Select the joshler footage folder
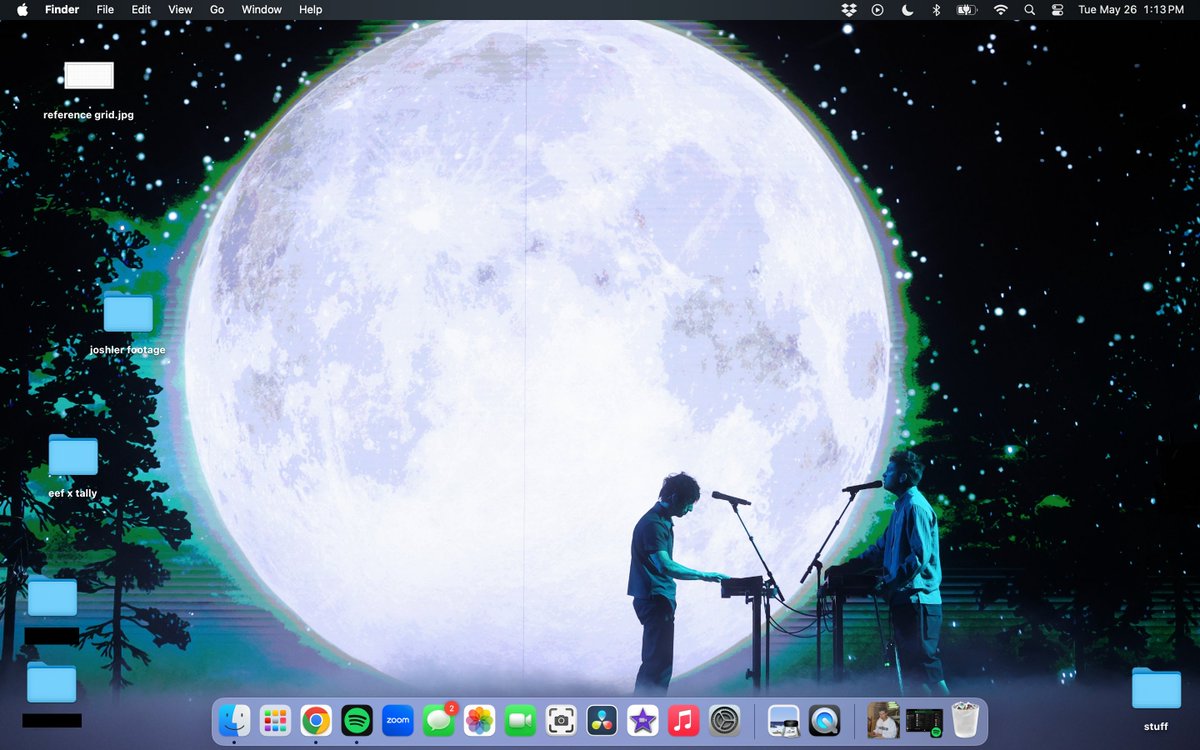 pyautogui.click(x=128, y=312)
